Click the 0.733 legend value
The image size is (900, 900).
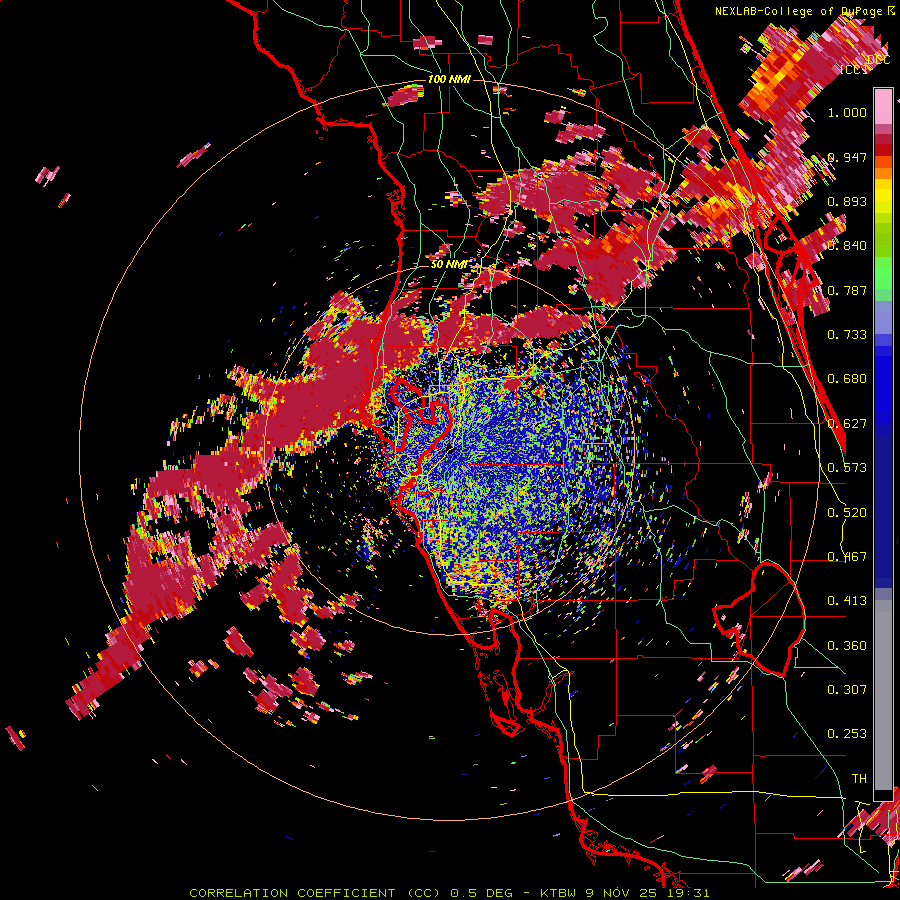(847, 335)
